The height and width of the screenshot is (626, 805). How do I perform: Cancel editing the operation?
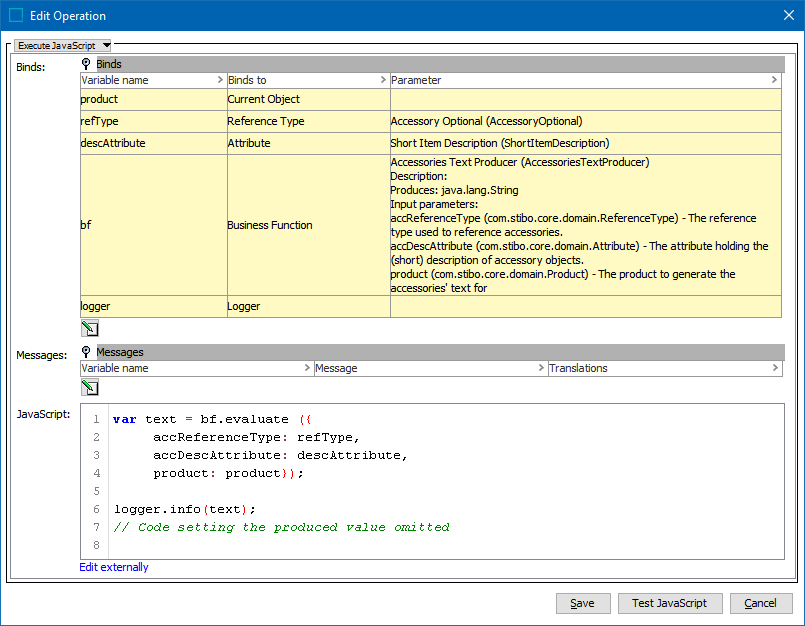point(760,603)
